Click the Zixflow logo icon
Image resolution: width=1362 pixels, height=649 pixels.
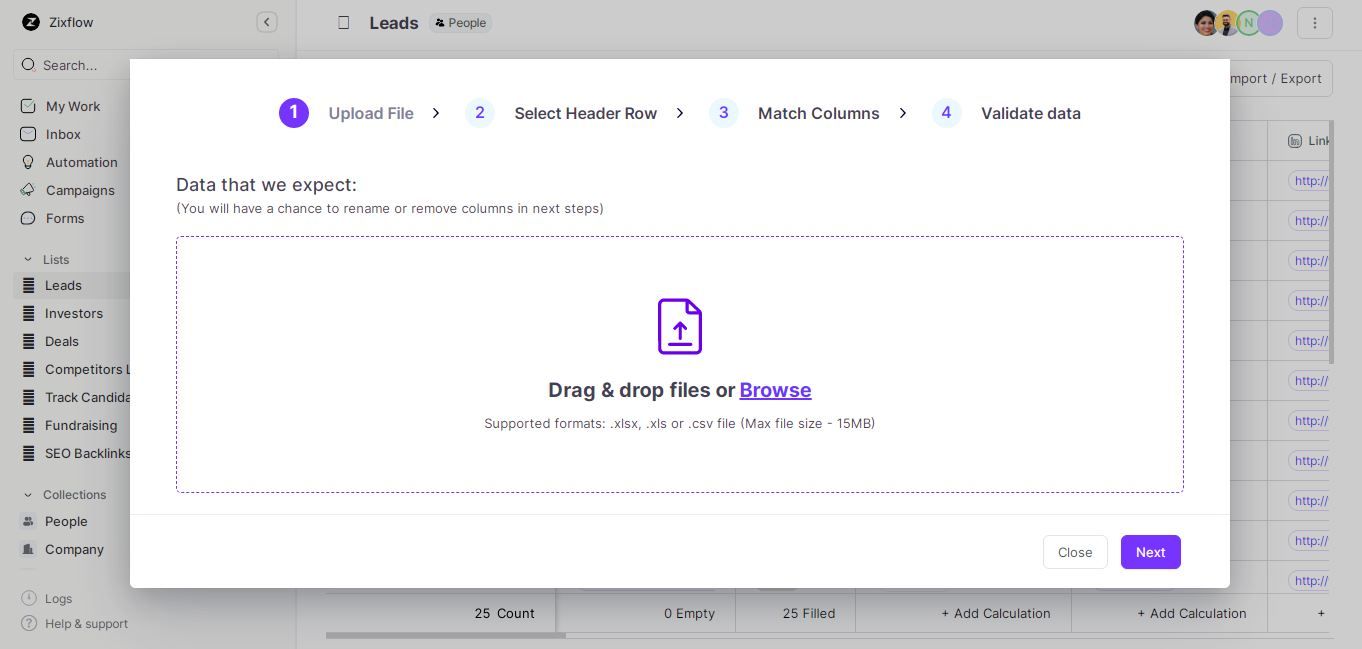point(32,22)
